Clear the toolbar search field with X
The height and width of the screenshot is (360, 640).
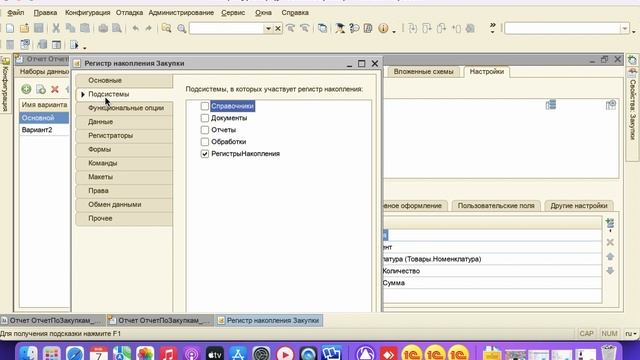(x=278, y=28)
